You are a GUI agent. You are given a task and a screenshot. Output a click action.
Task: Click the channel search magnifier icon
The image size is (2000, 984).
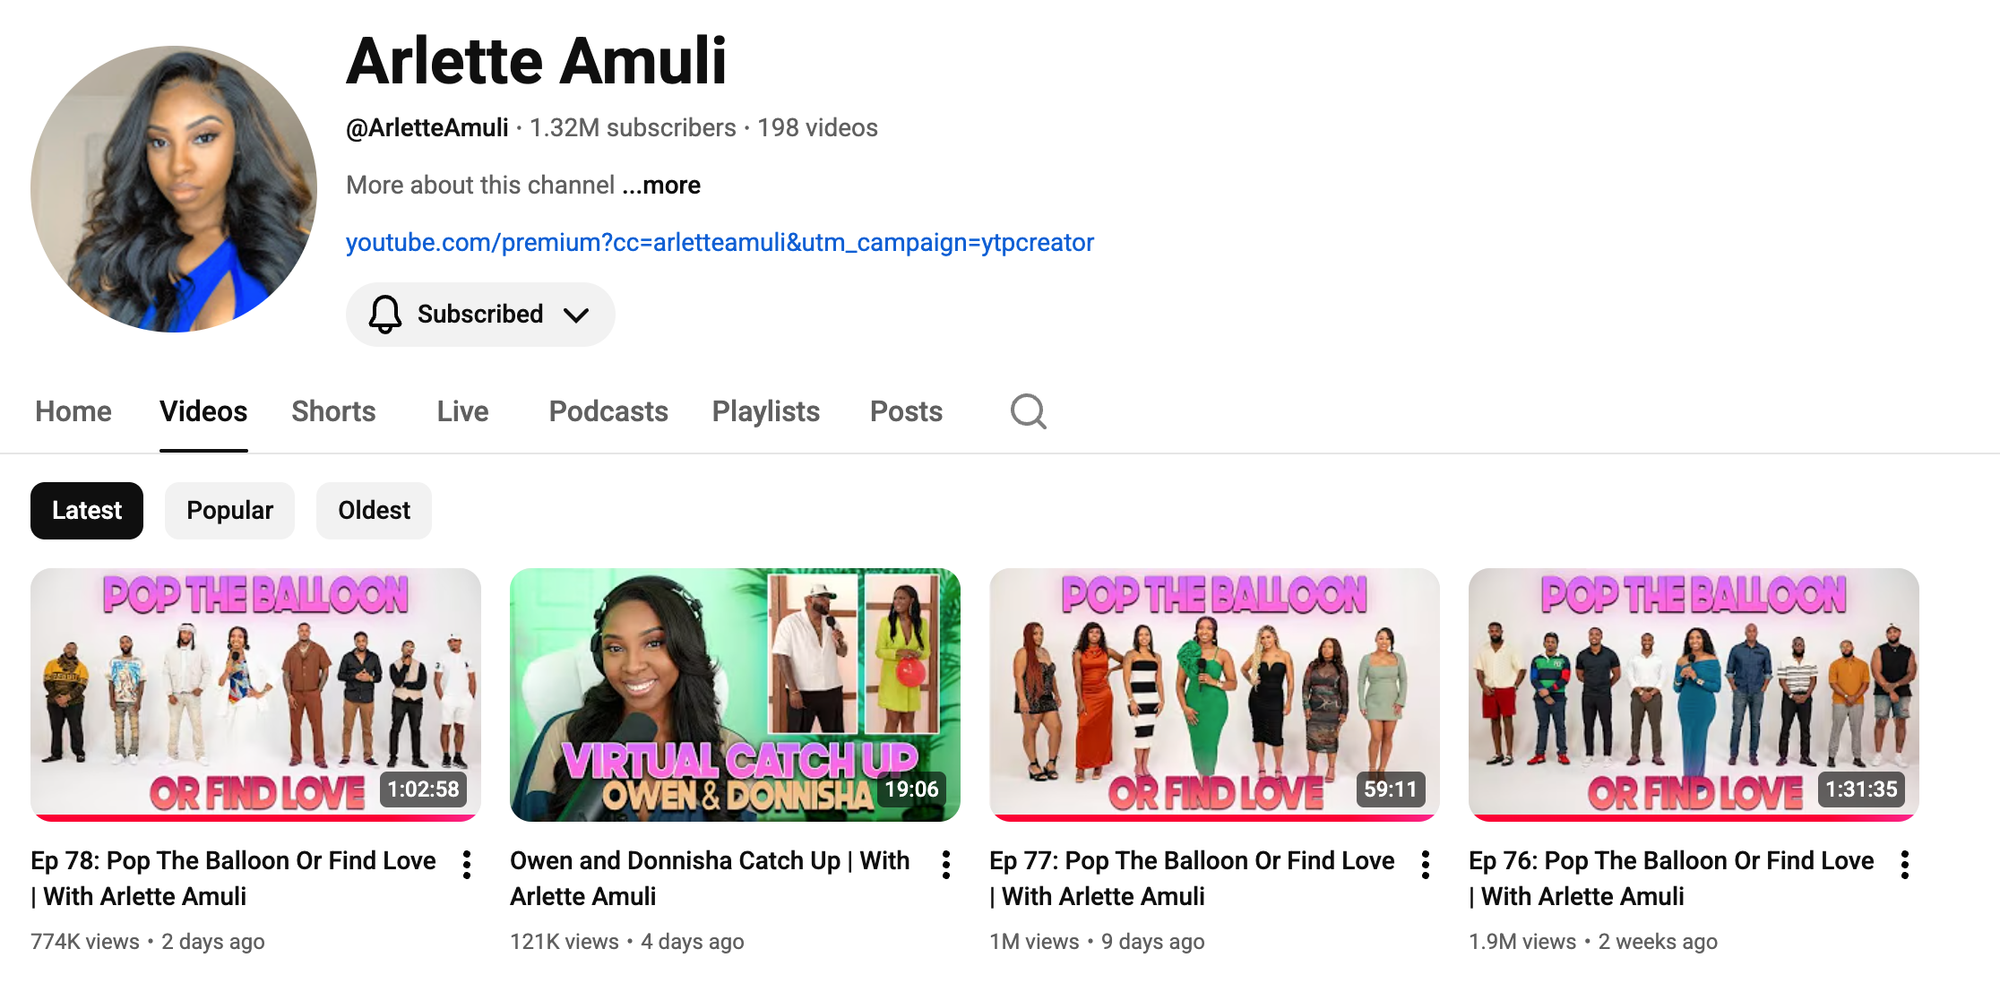pos(1028,411)
